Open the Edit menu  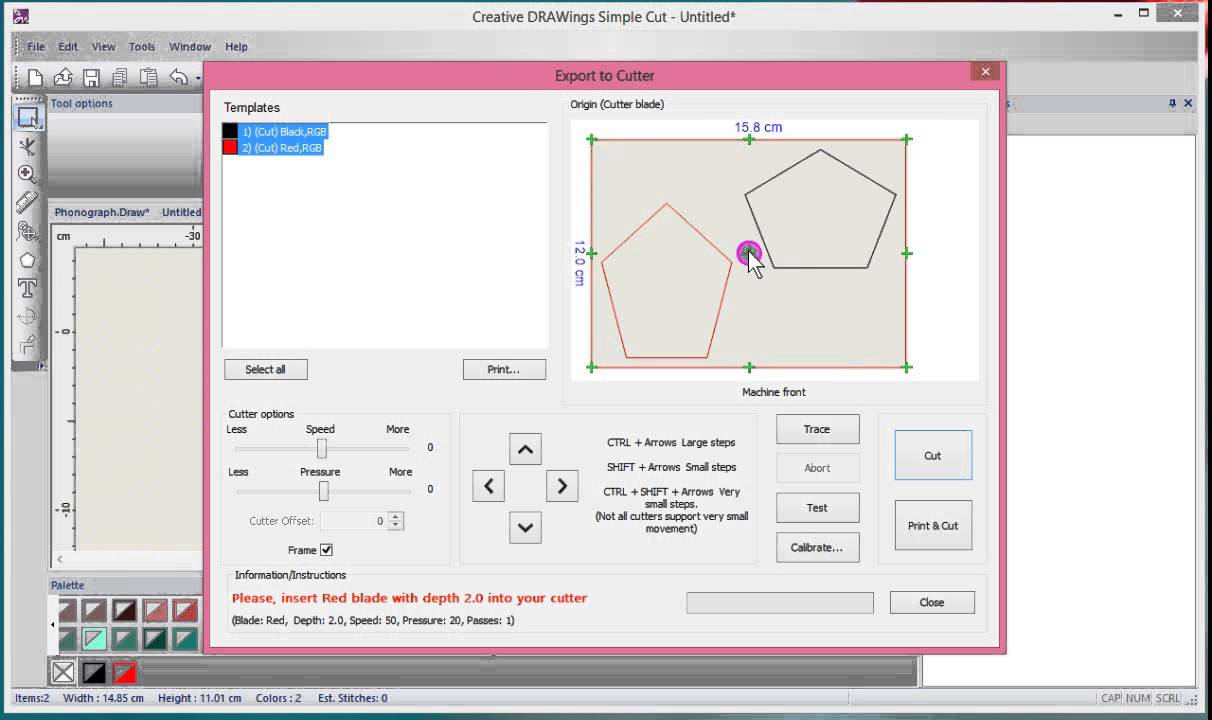[68, 47]
